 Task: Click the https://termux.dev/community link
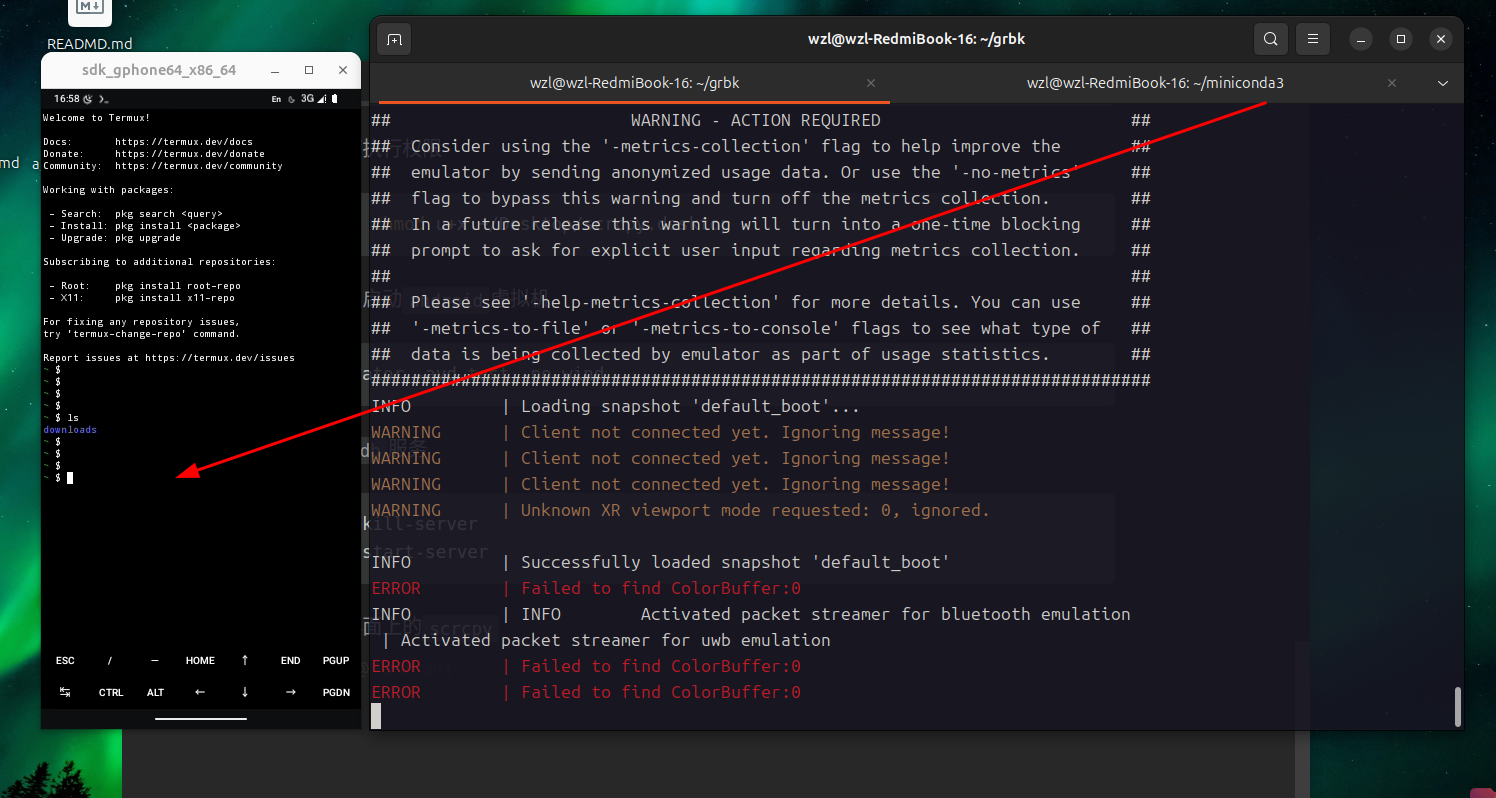pos(199,166)
